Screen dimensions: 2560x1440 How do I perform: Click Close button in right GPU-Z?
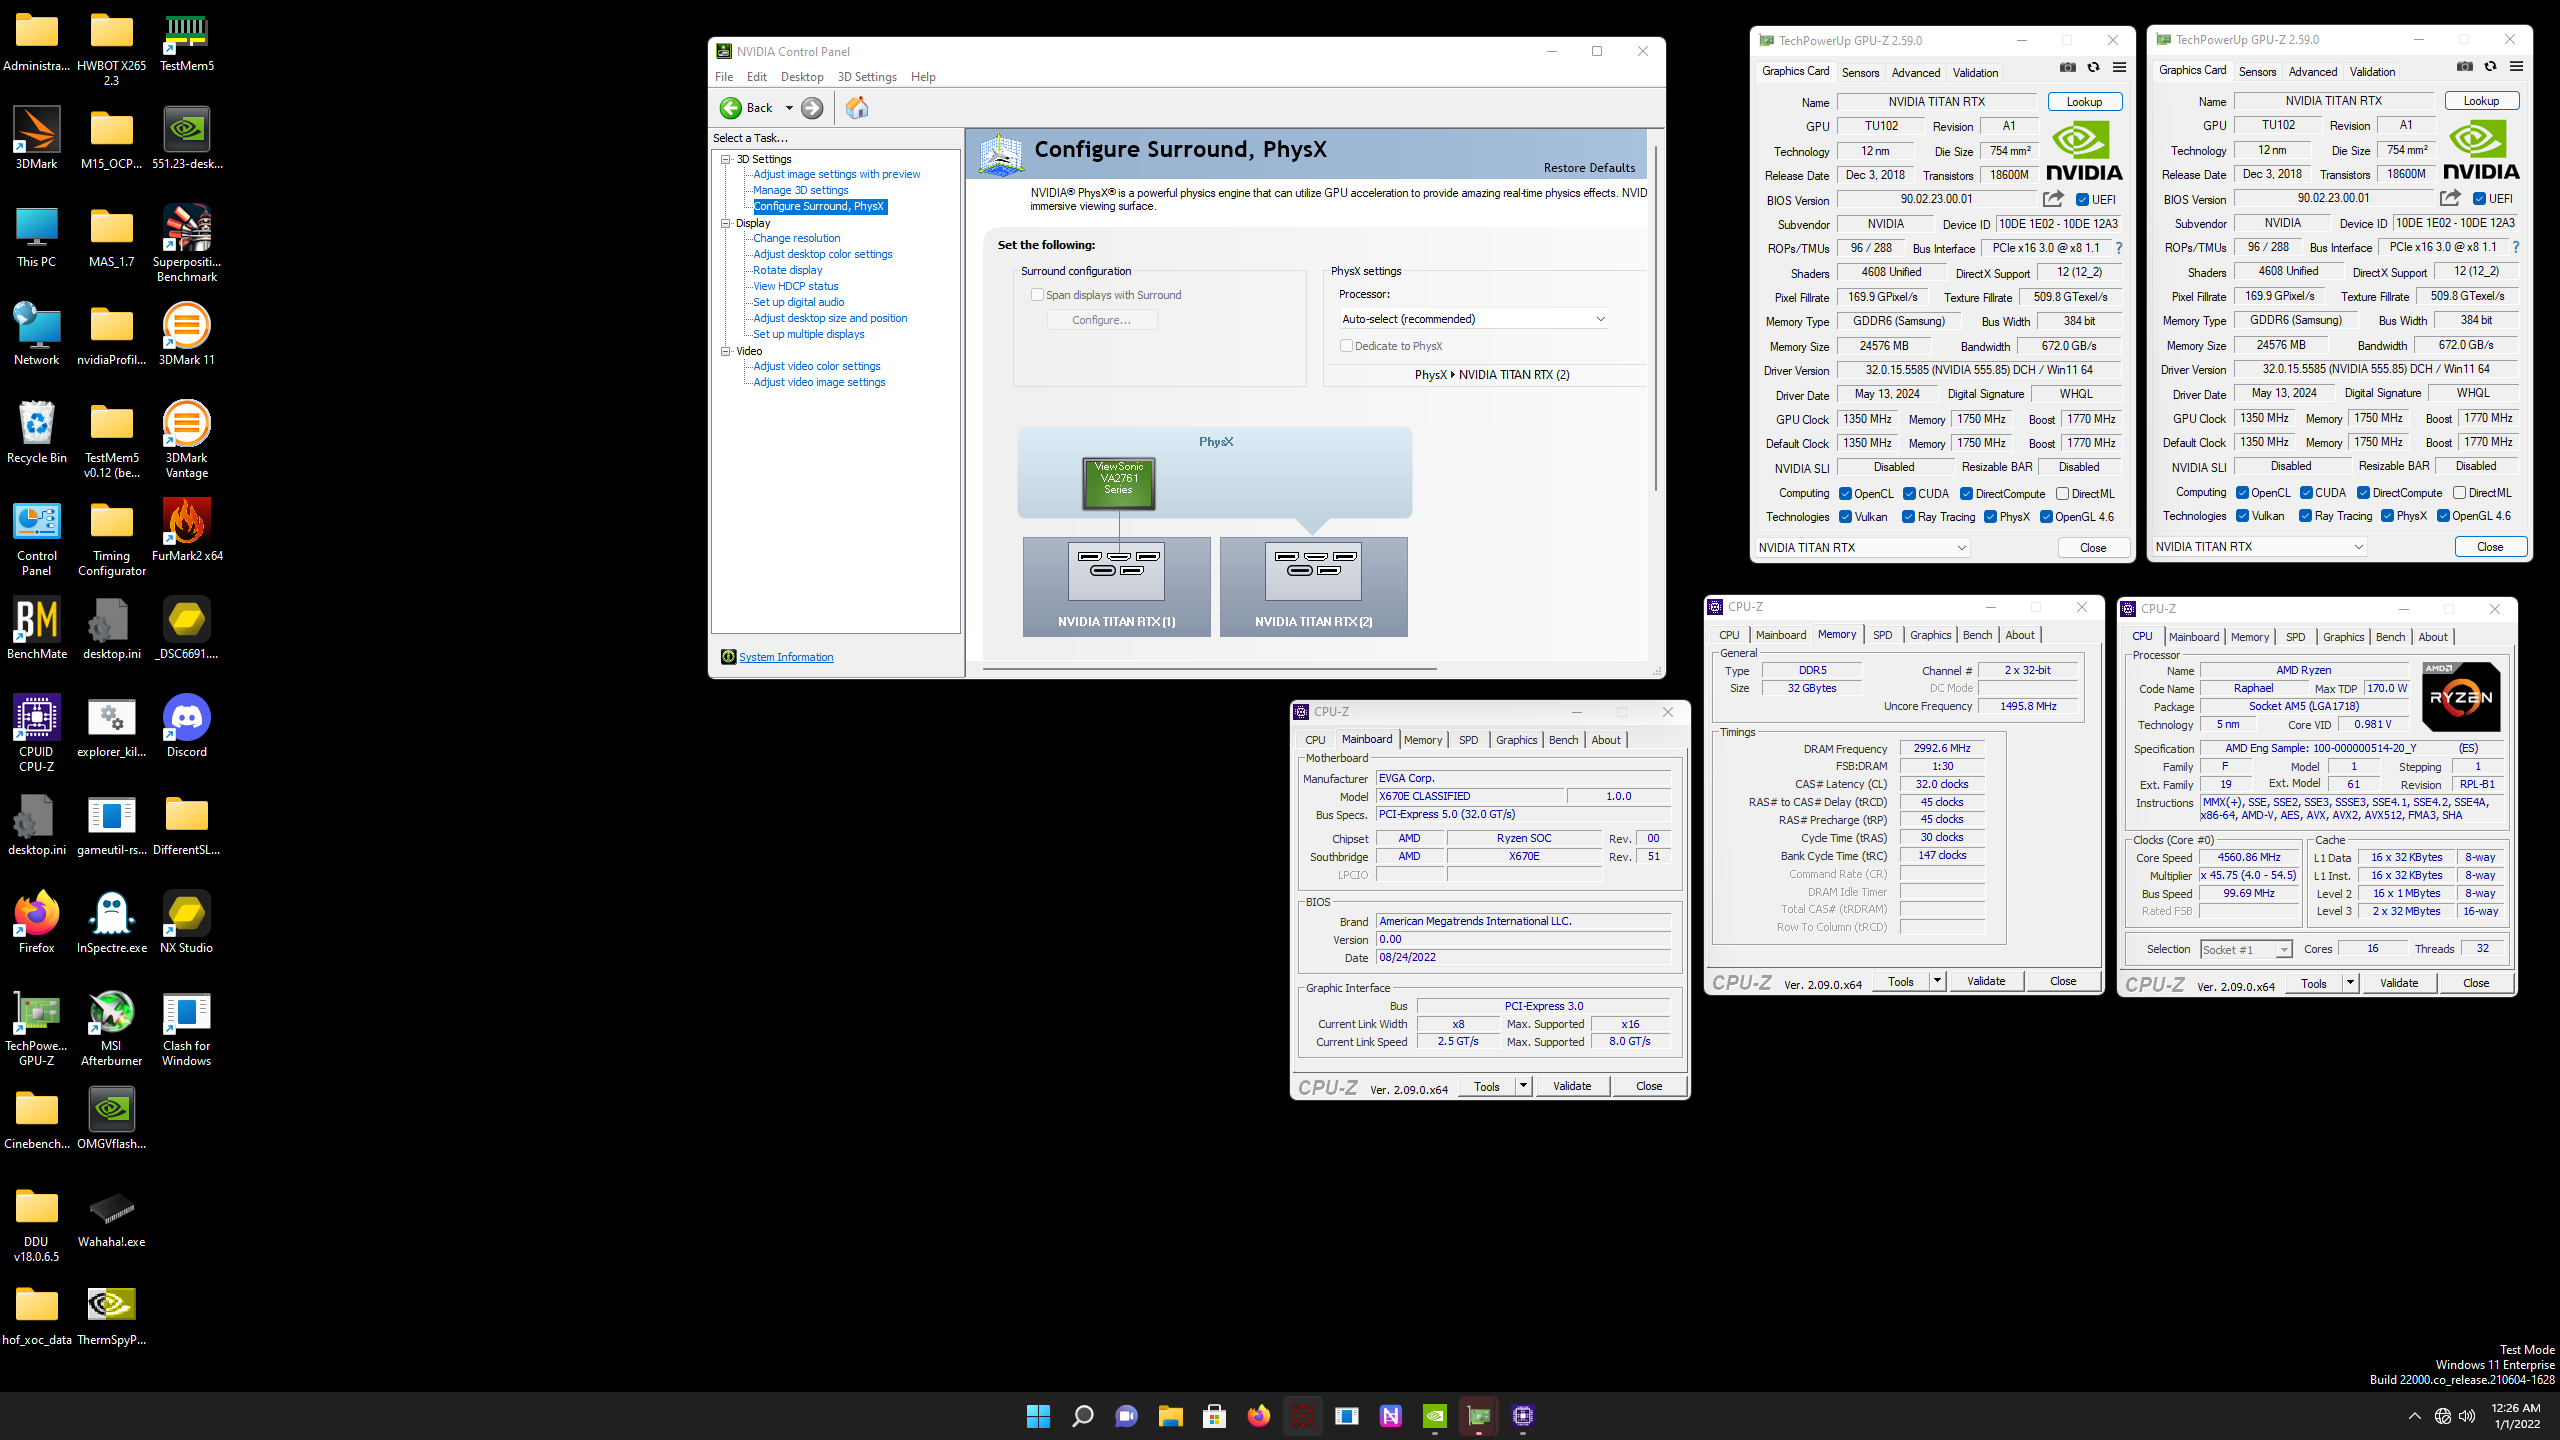coord(2490,547)
